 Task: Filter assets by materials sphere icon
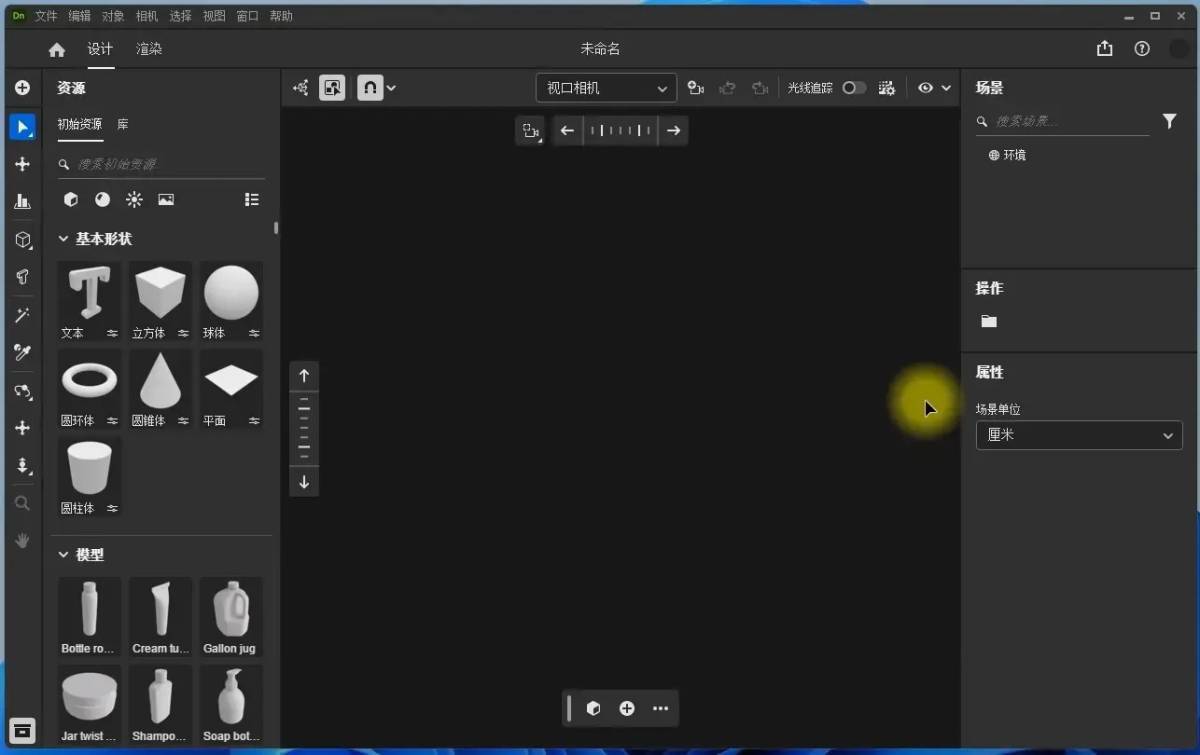102,200
